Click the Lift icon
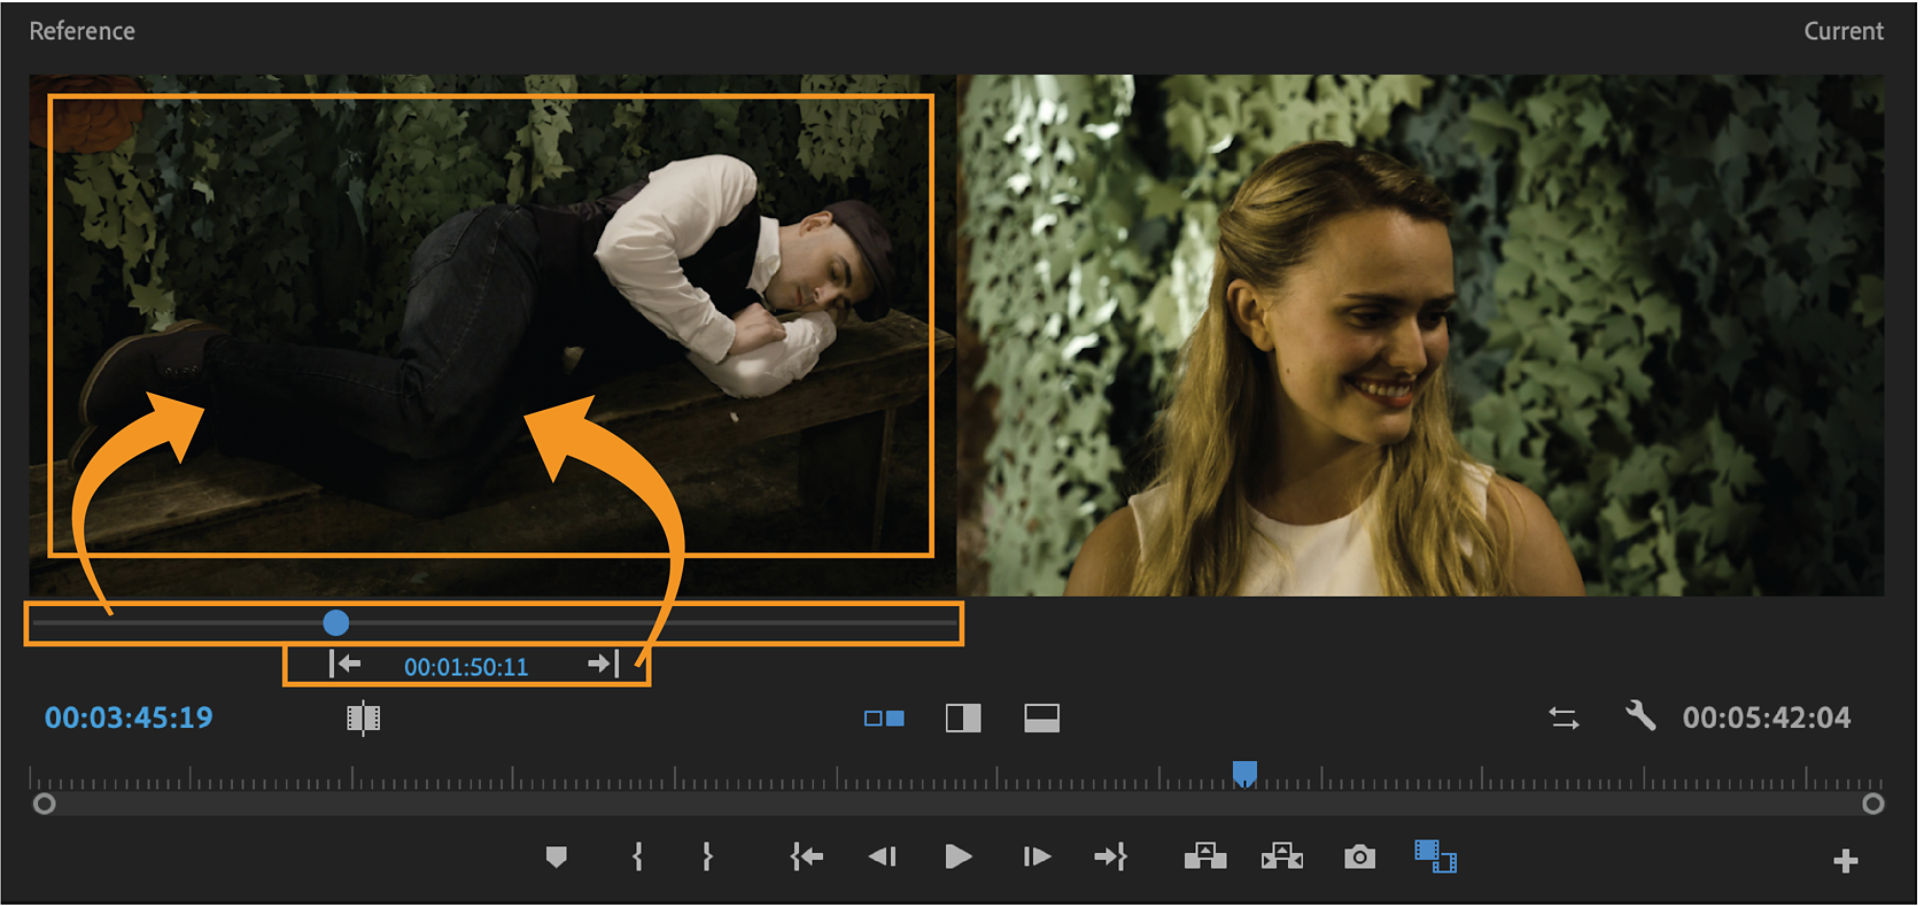1920x906 pixels. click(x=1205, y=857)
